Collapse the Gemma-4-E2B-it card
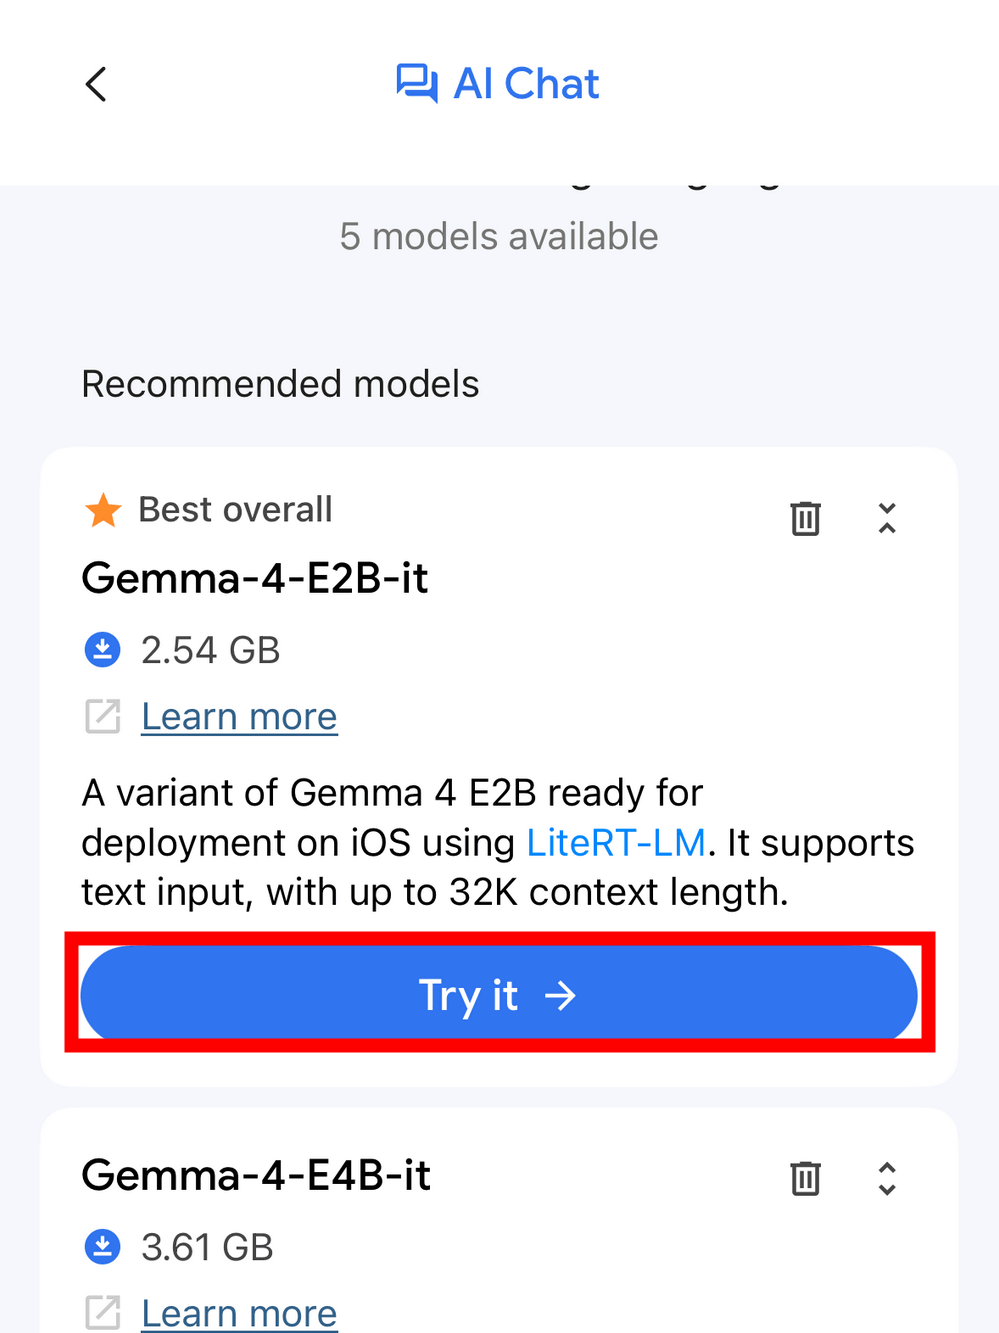This screenshot has width=999, height=1333. pyautogui.click(x=887, y=518)
